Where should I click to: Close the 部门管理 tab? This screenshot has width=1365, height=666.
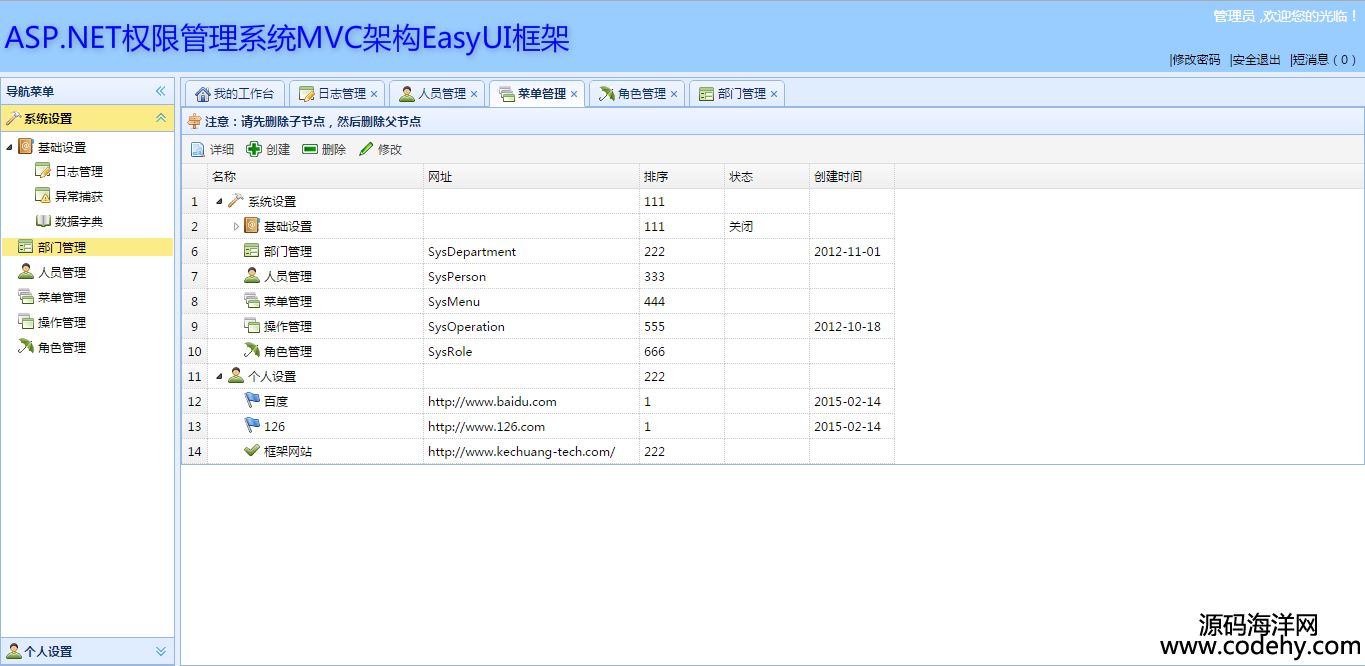pos(774,94)
